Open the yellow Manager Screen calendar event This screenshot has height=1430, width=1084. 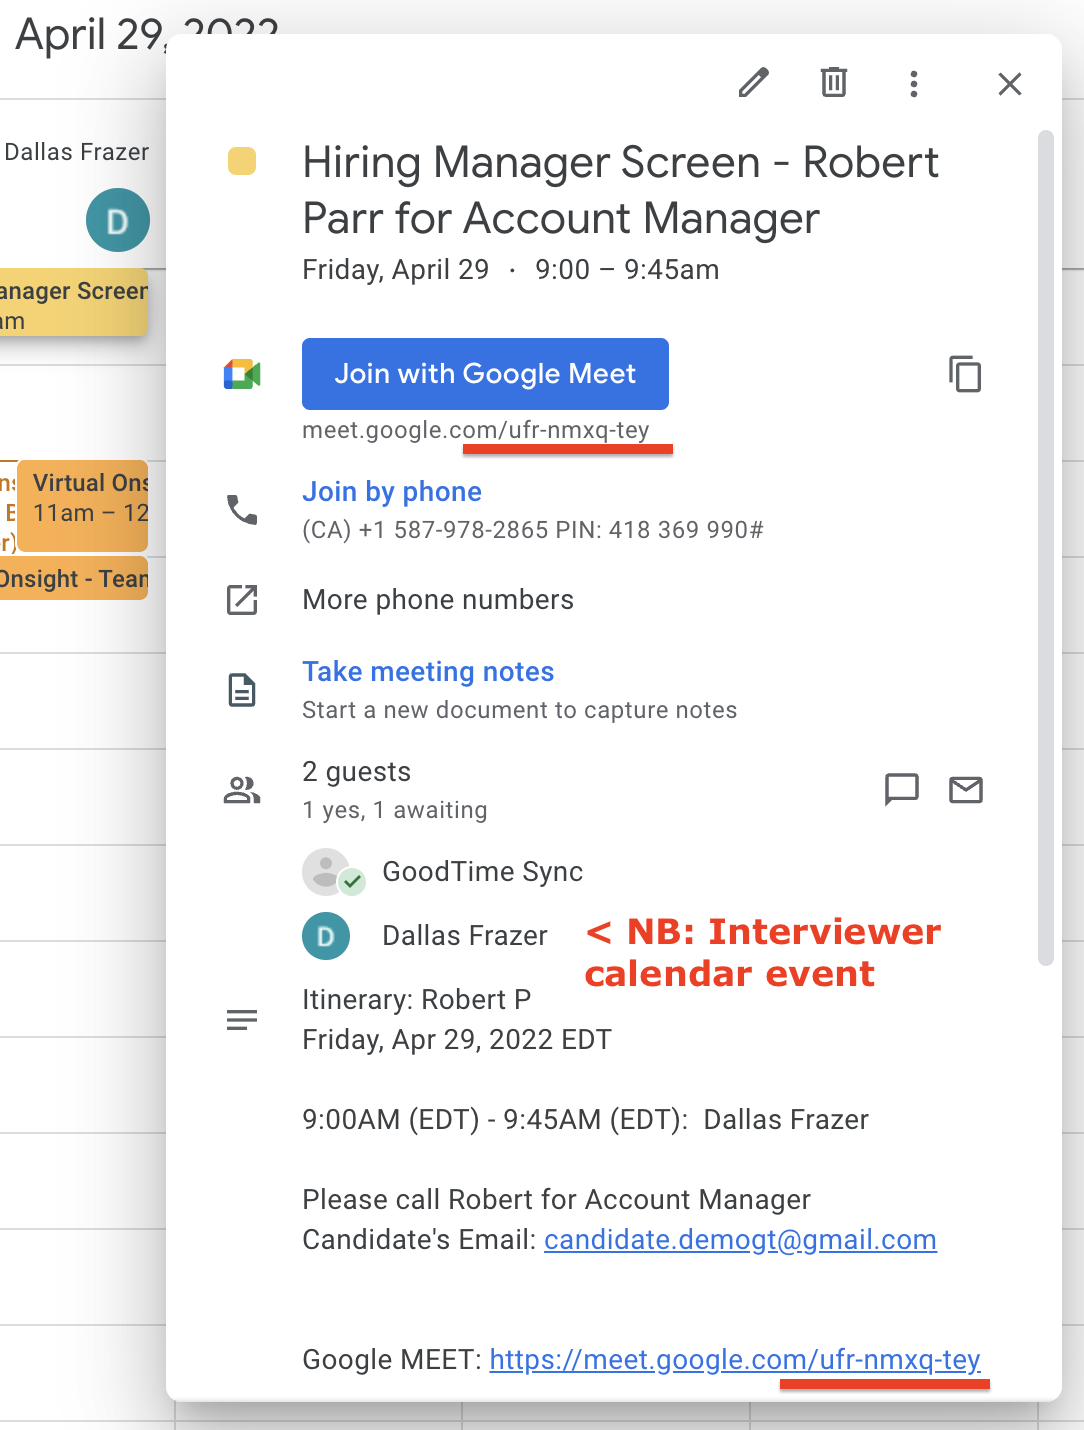74,302
